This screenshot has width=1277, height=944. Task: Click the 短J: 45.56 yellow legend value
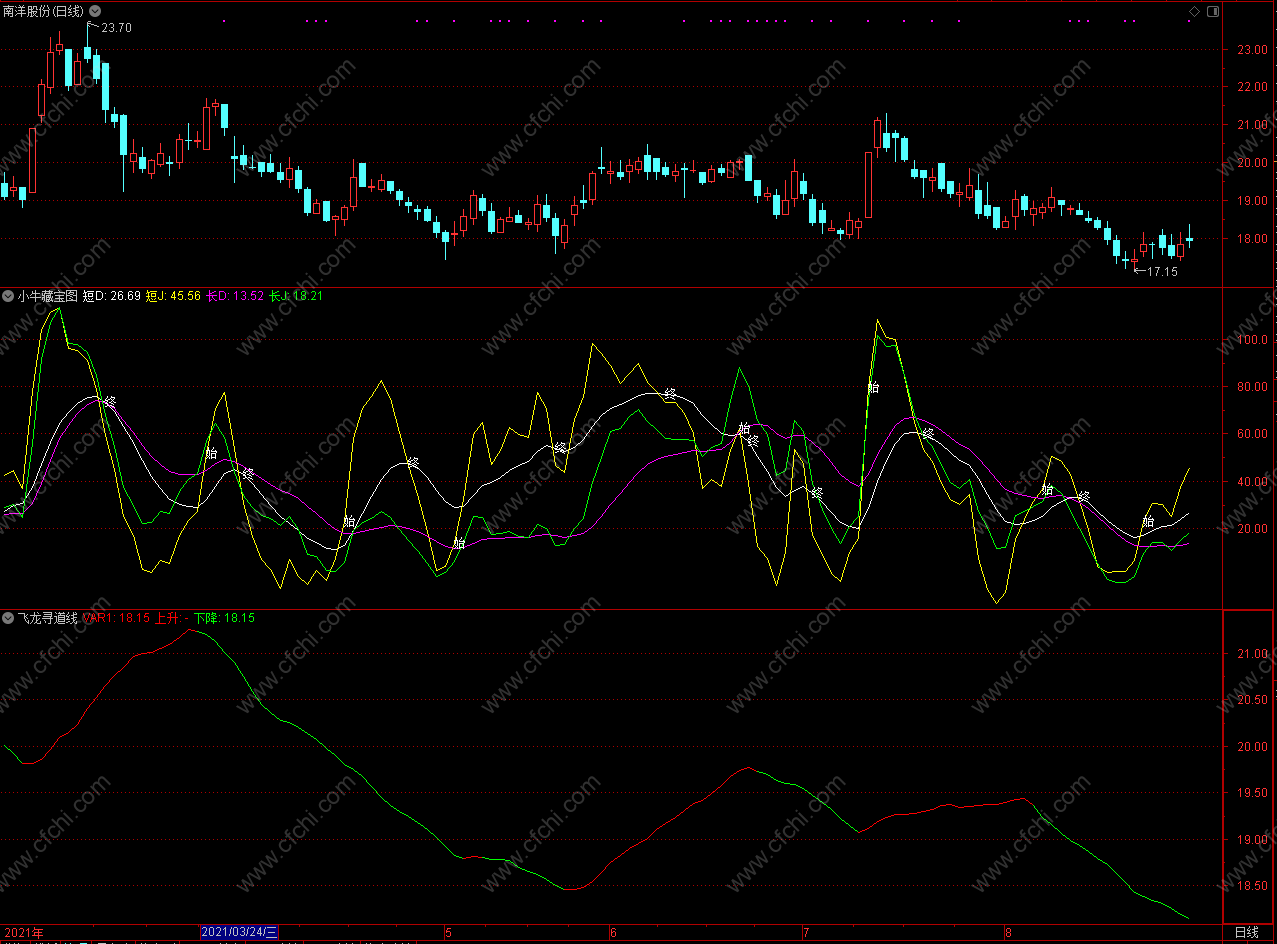click(x=173, y=296)
